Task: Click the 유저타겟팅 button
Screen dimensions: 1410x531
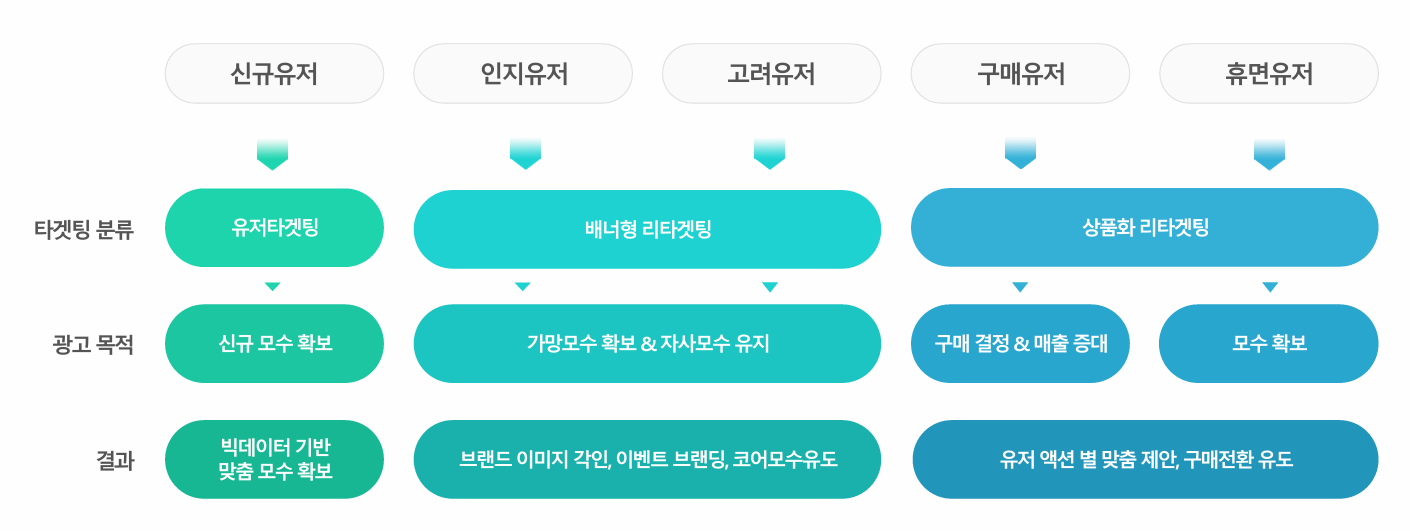Action: 274,228
